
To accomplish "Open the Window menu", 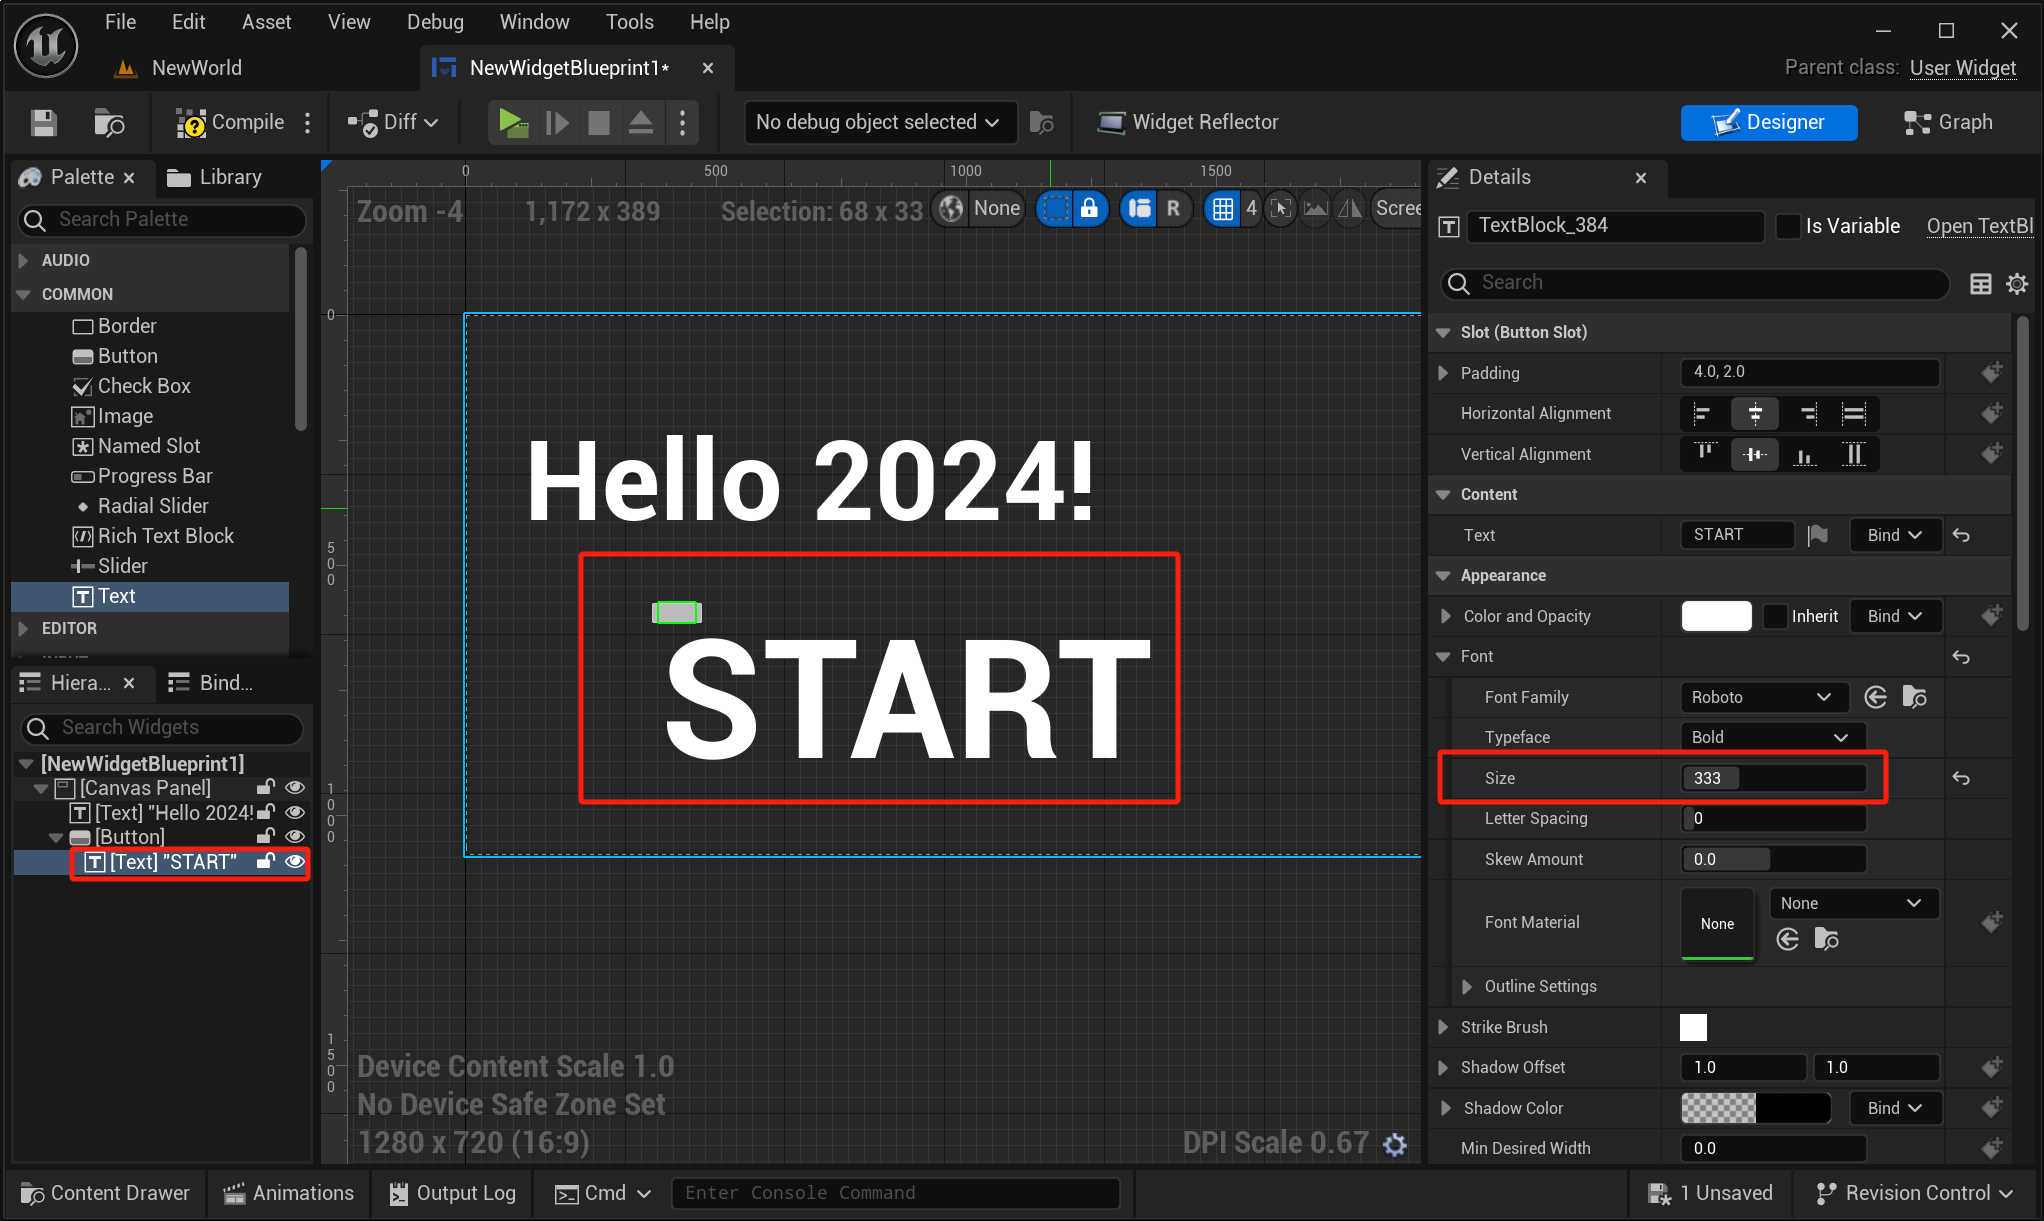I will tap(534, 22).
